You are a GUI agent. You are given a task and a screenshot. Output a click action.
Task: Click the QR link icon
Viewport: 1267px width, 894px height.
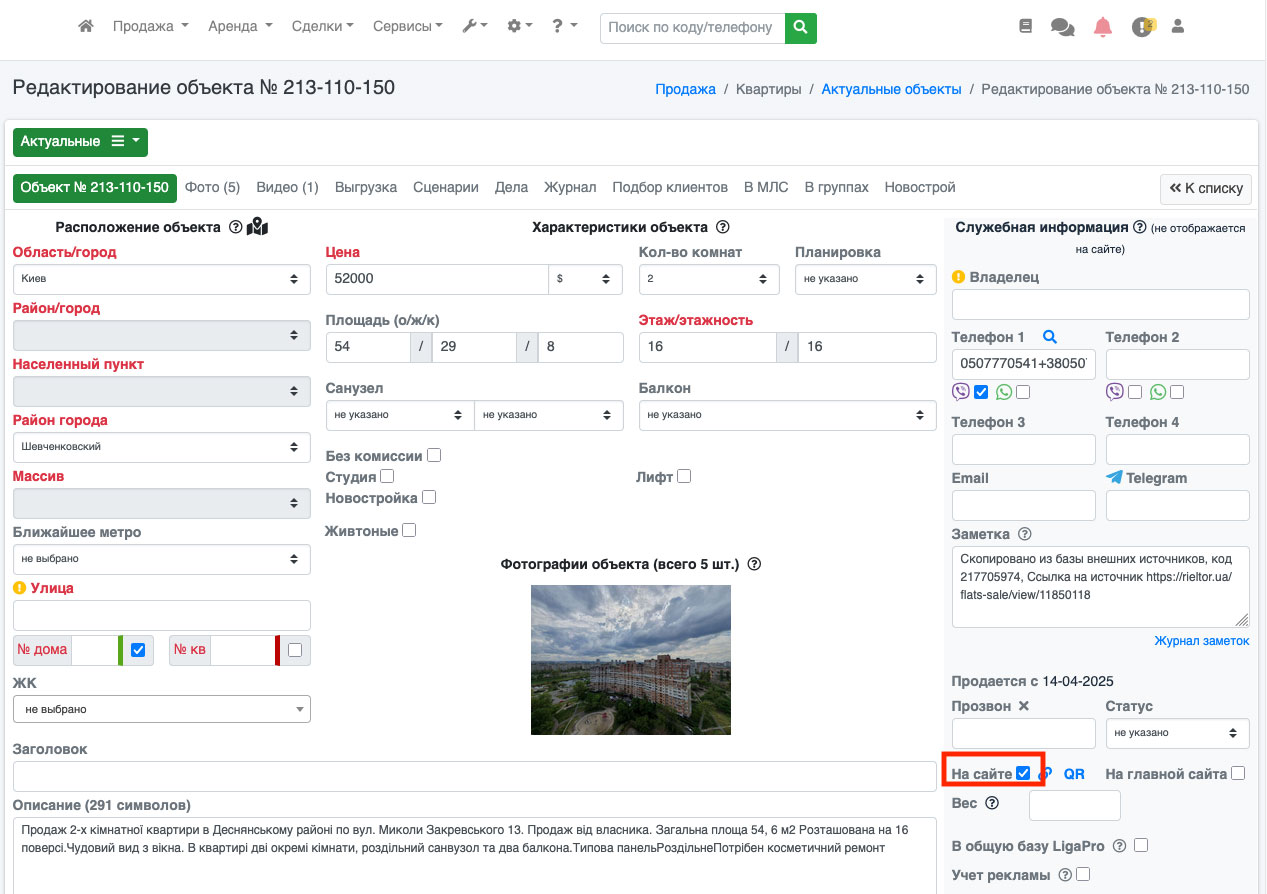1073,774
